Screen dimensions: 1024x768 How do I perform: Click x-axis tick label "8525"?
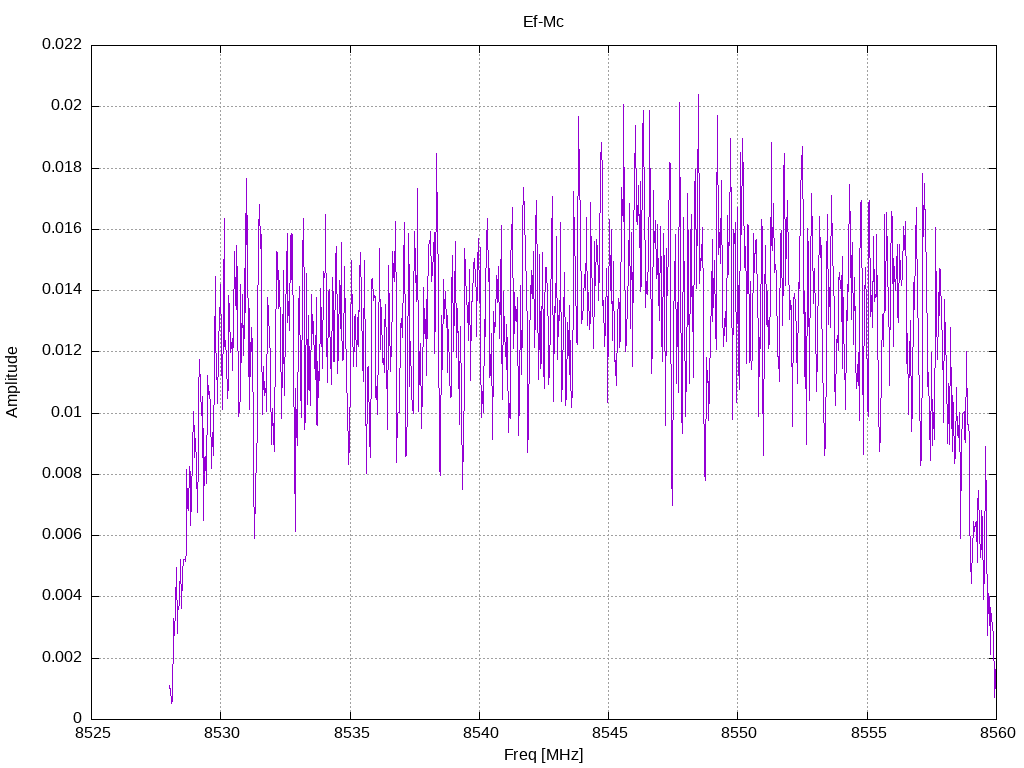[93, 733]
